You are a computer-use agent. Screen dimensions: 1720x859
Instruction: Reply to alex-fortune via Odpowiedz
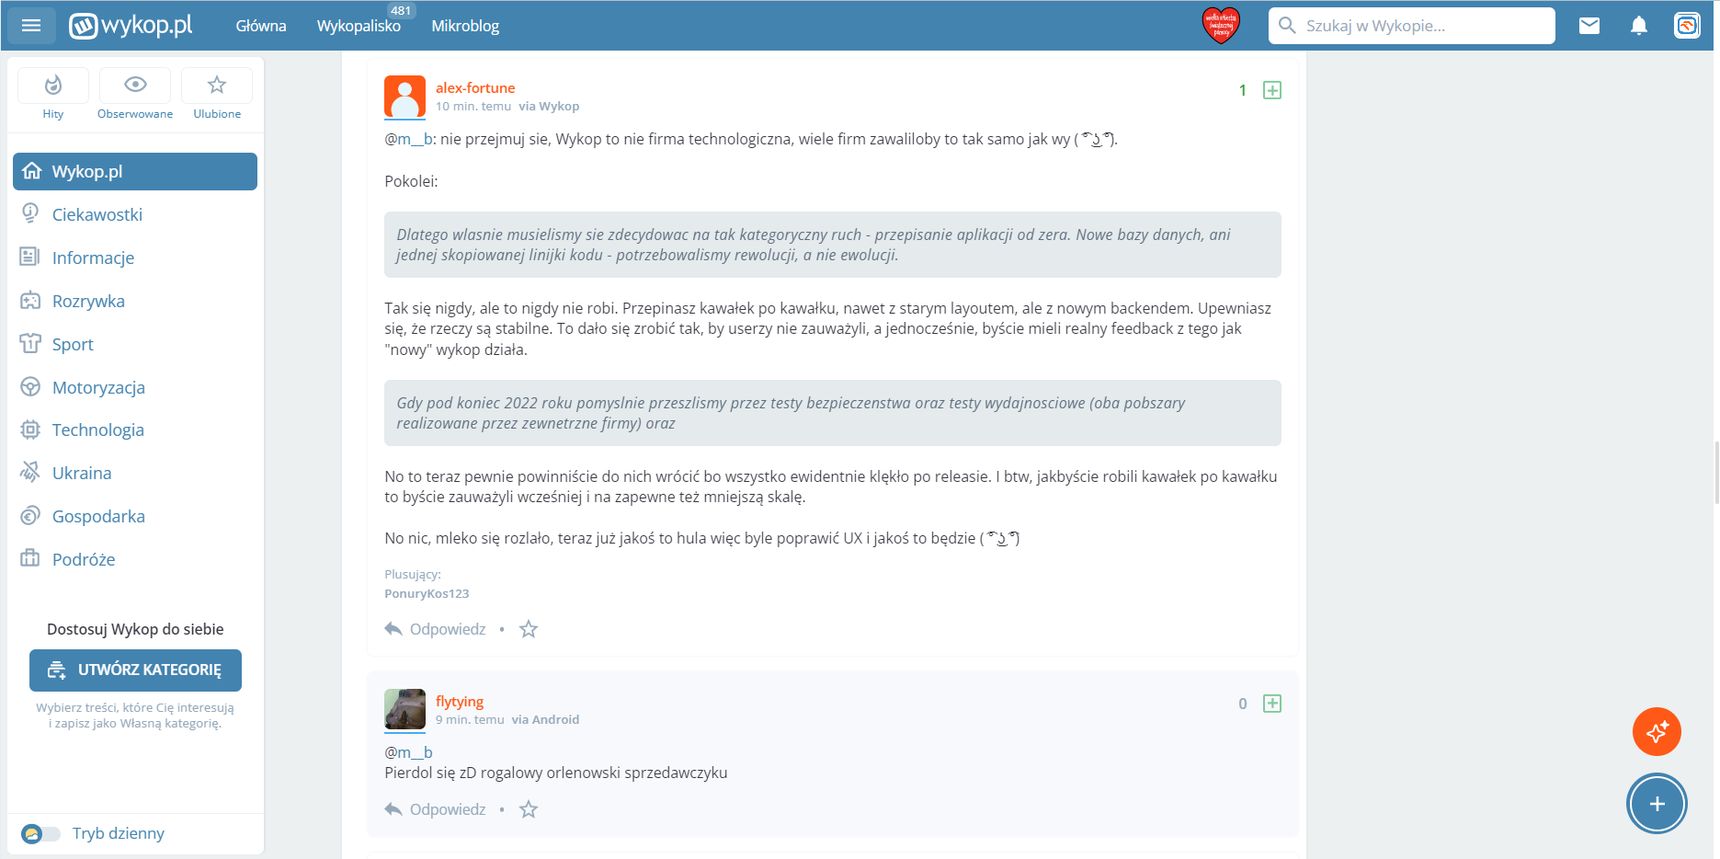click(x=435, y=629)
